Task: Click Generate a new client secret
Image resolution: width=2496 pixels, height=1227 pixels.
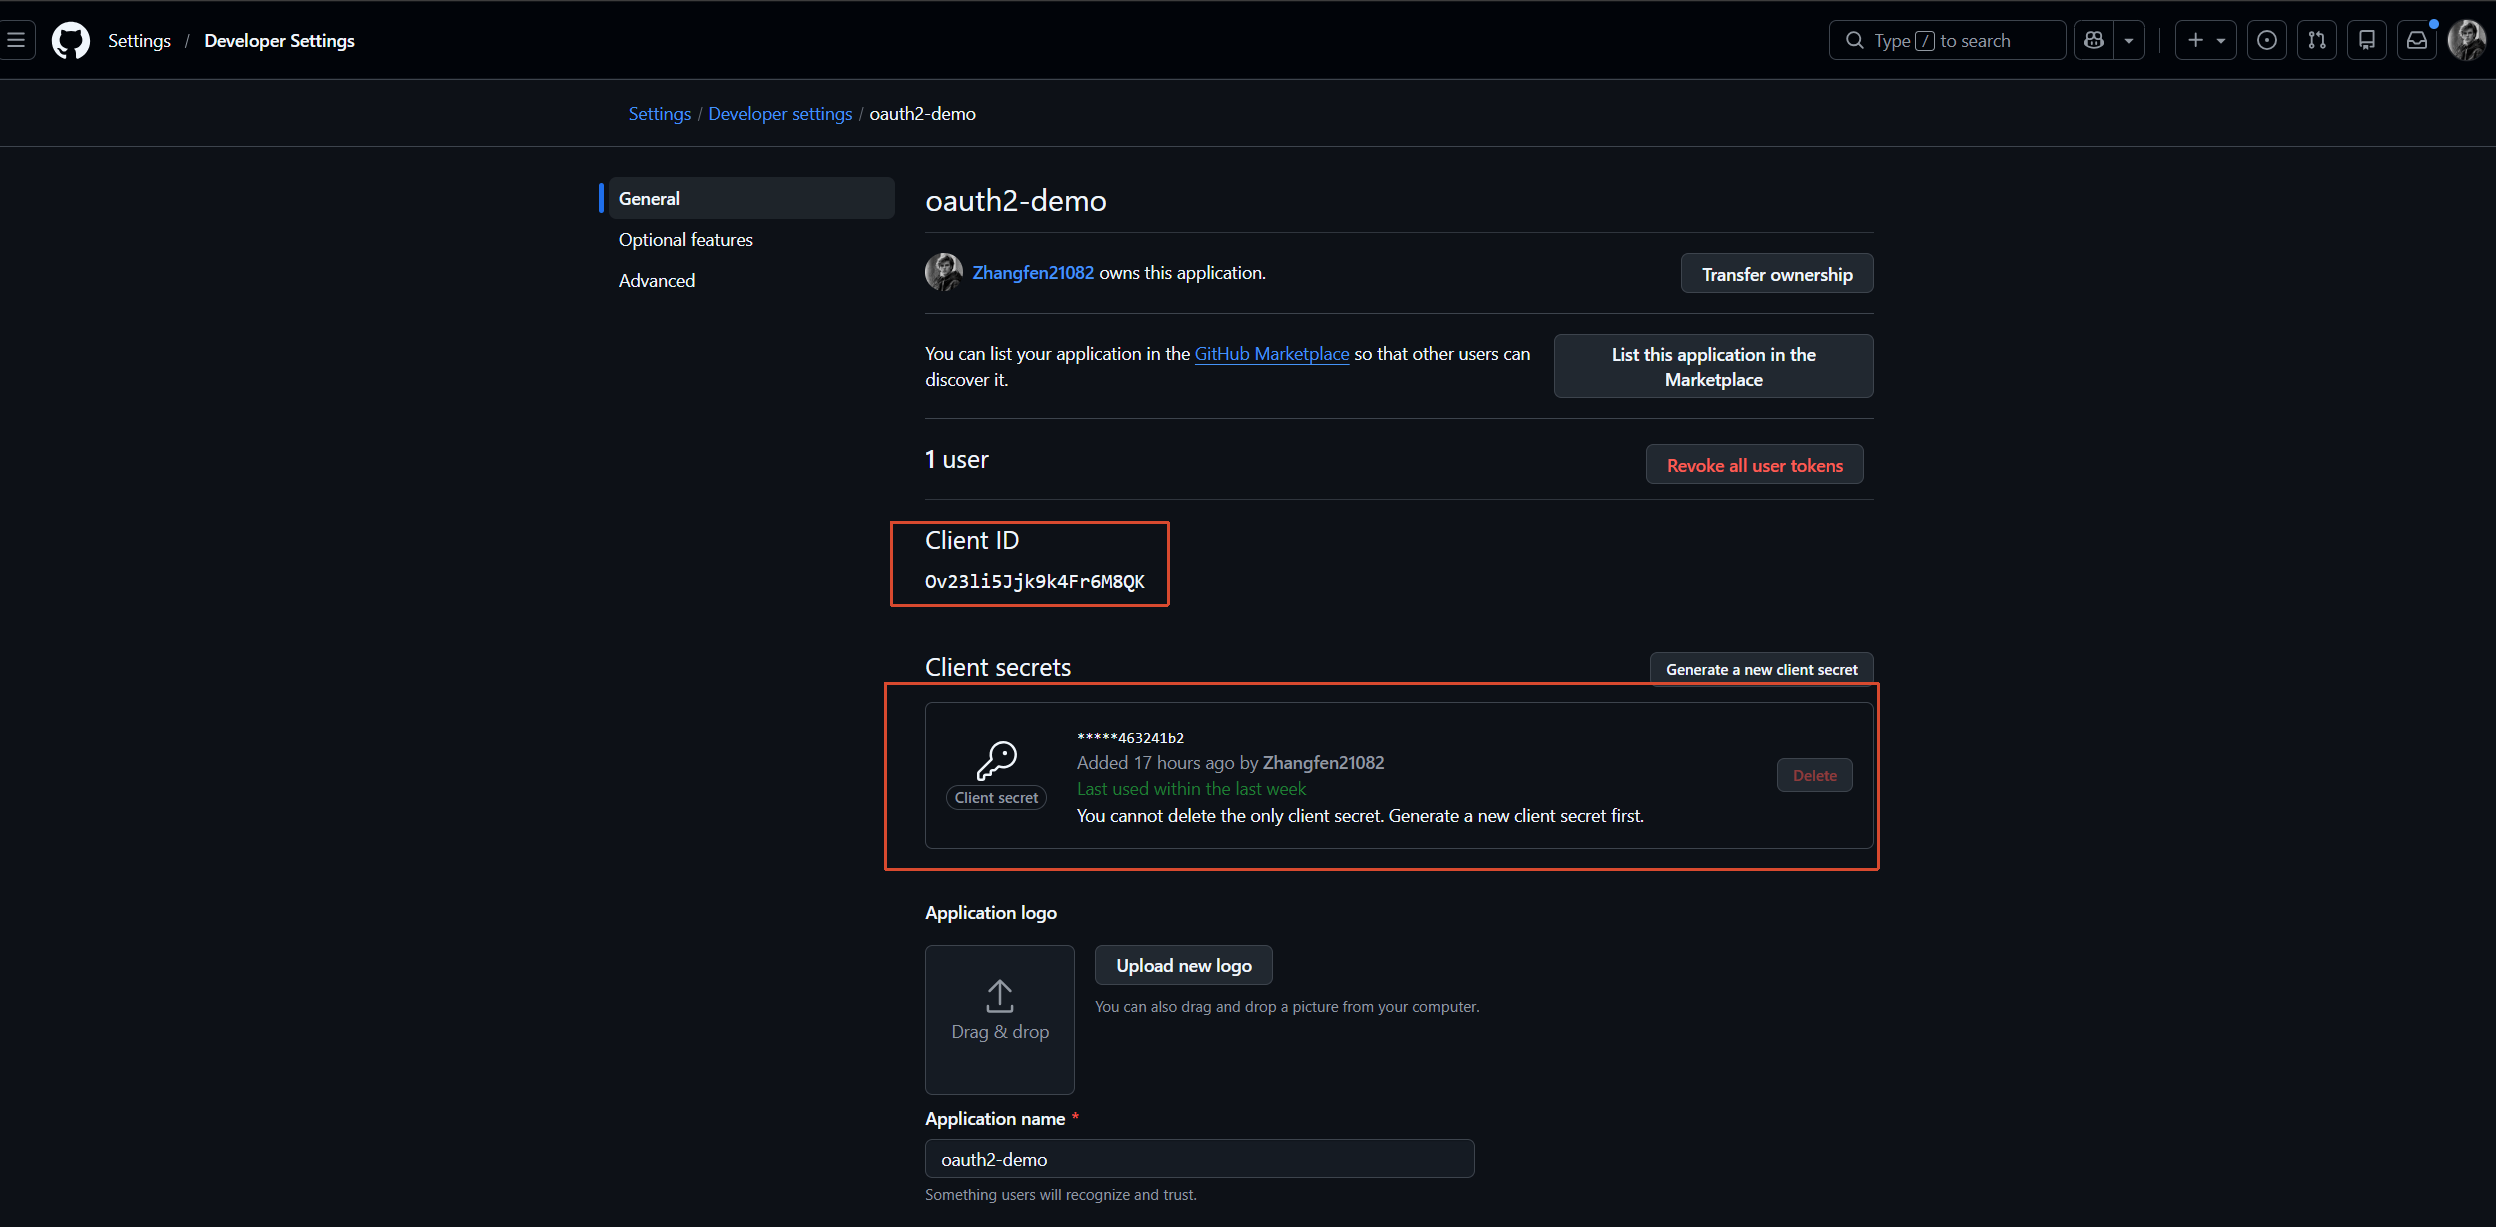Action: click(1761, 669)
